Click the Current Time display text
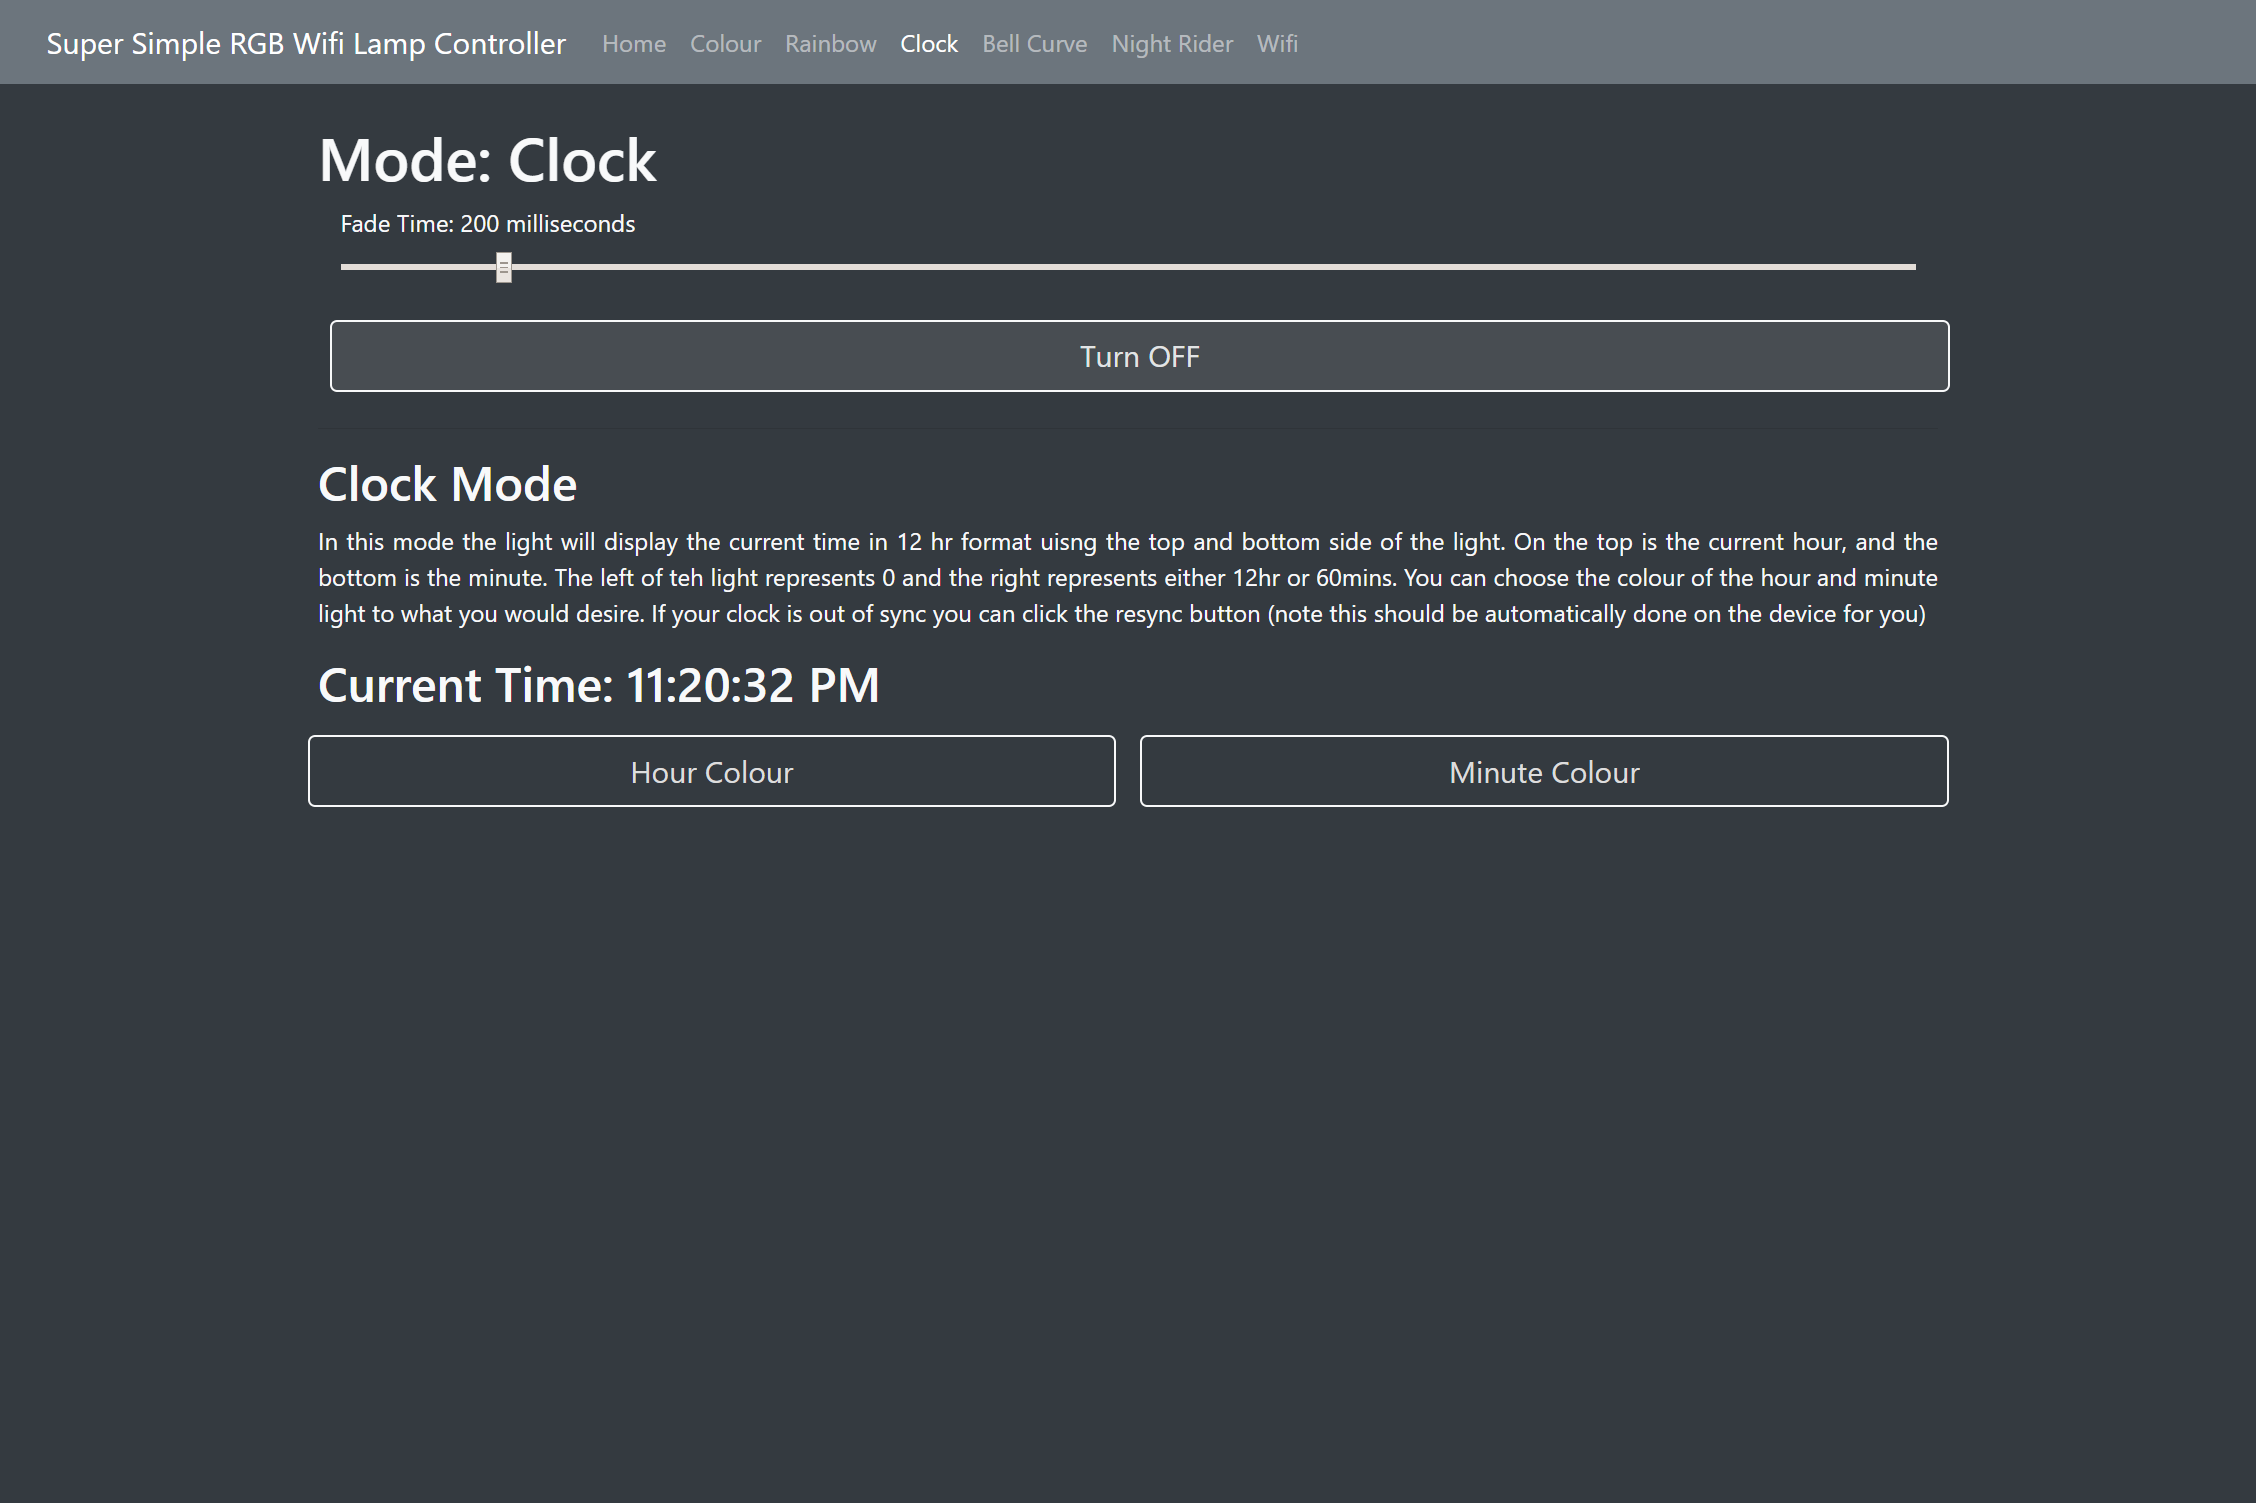This screenshot has height=1503, width=2256. coord(597,685)
